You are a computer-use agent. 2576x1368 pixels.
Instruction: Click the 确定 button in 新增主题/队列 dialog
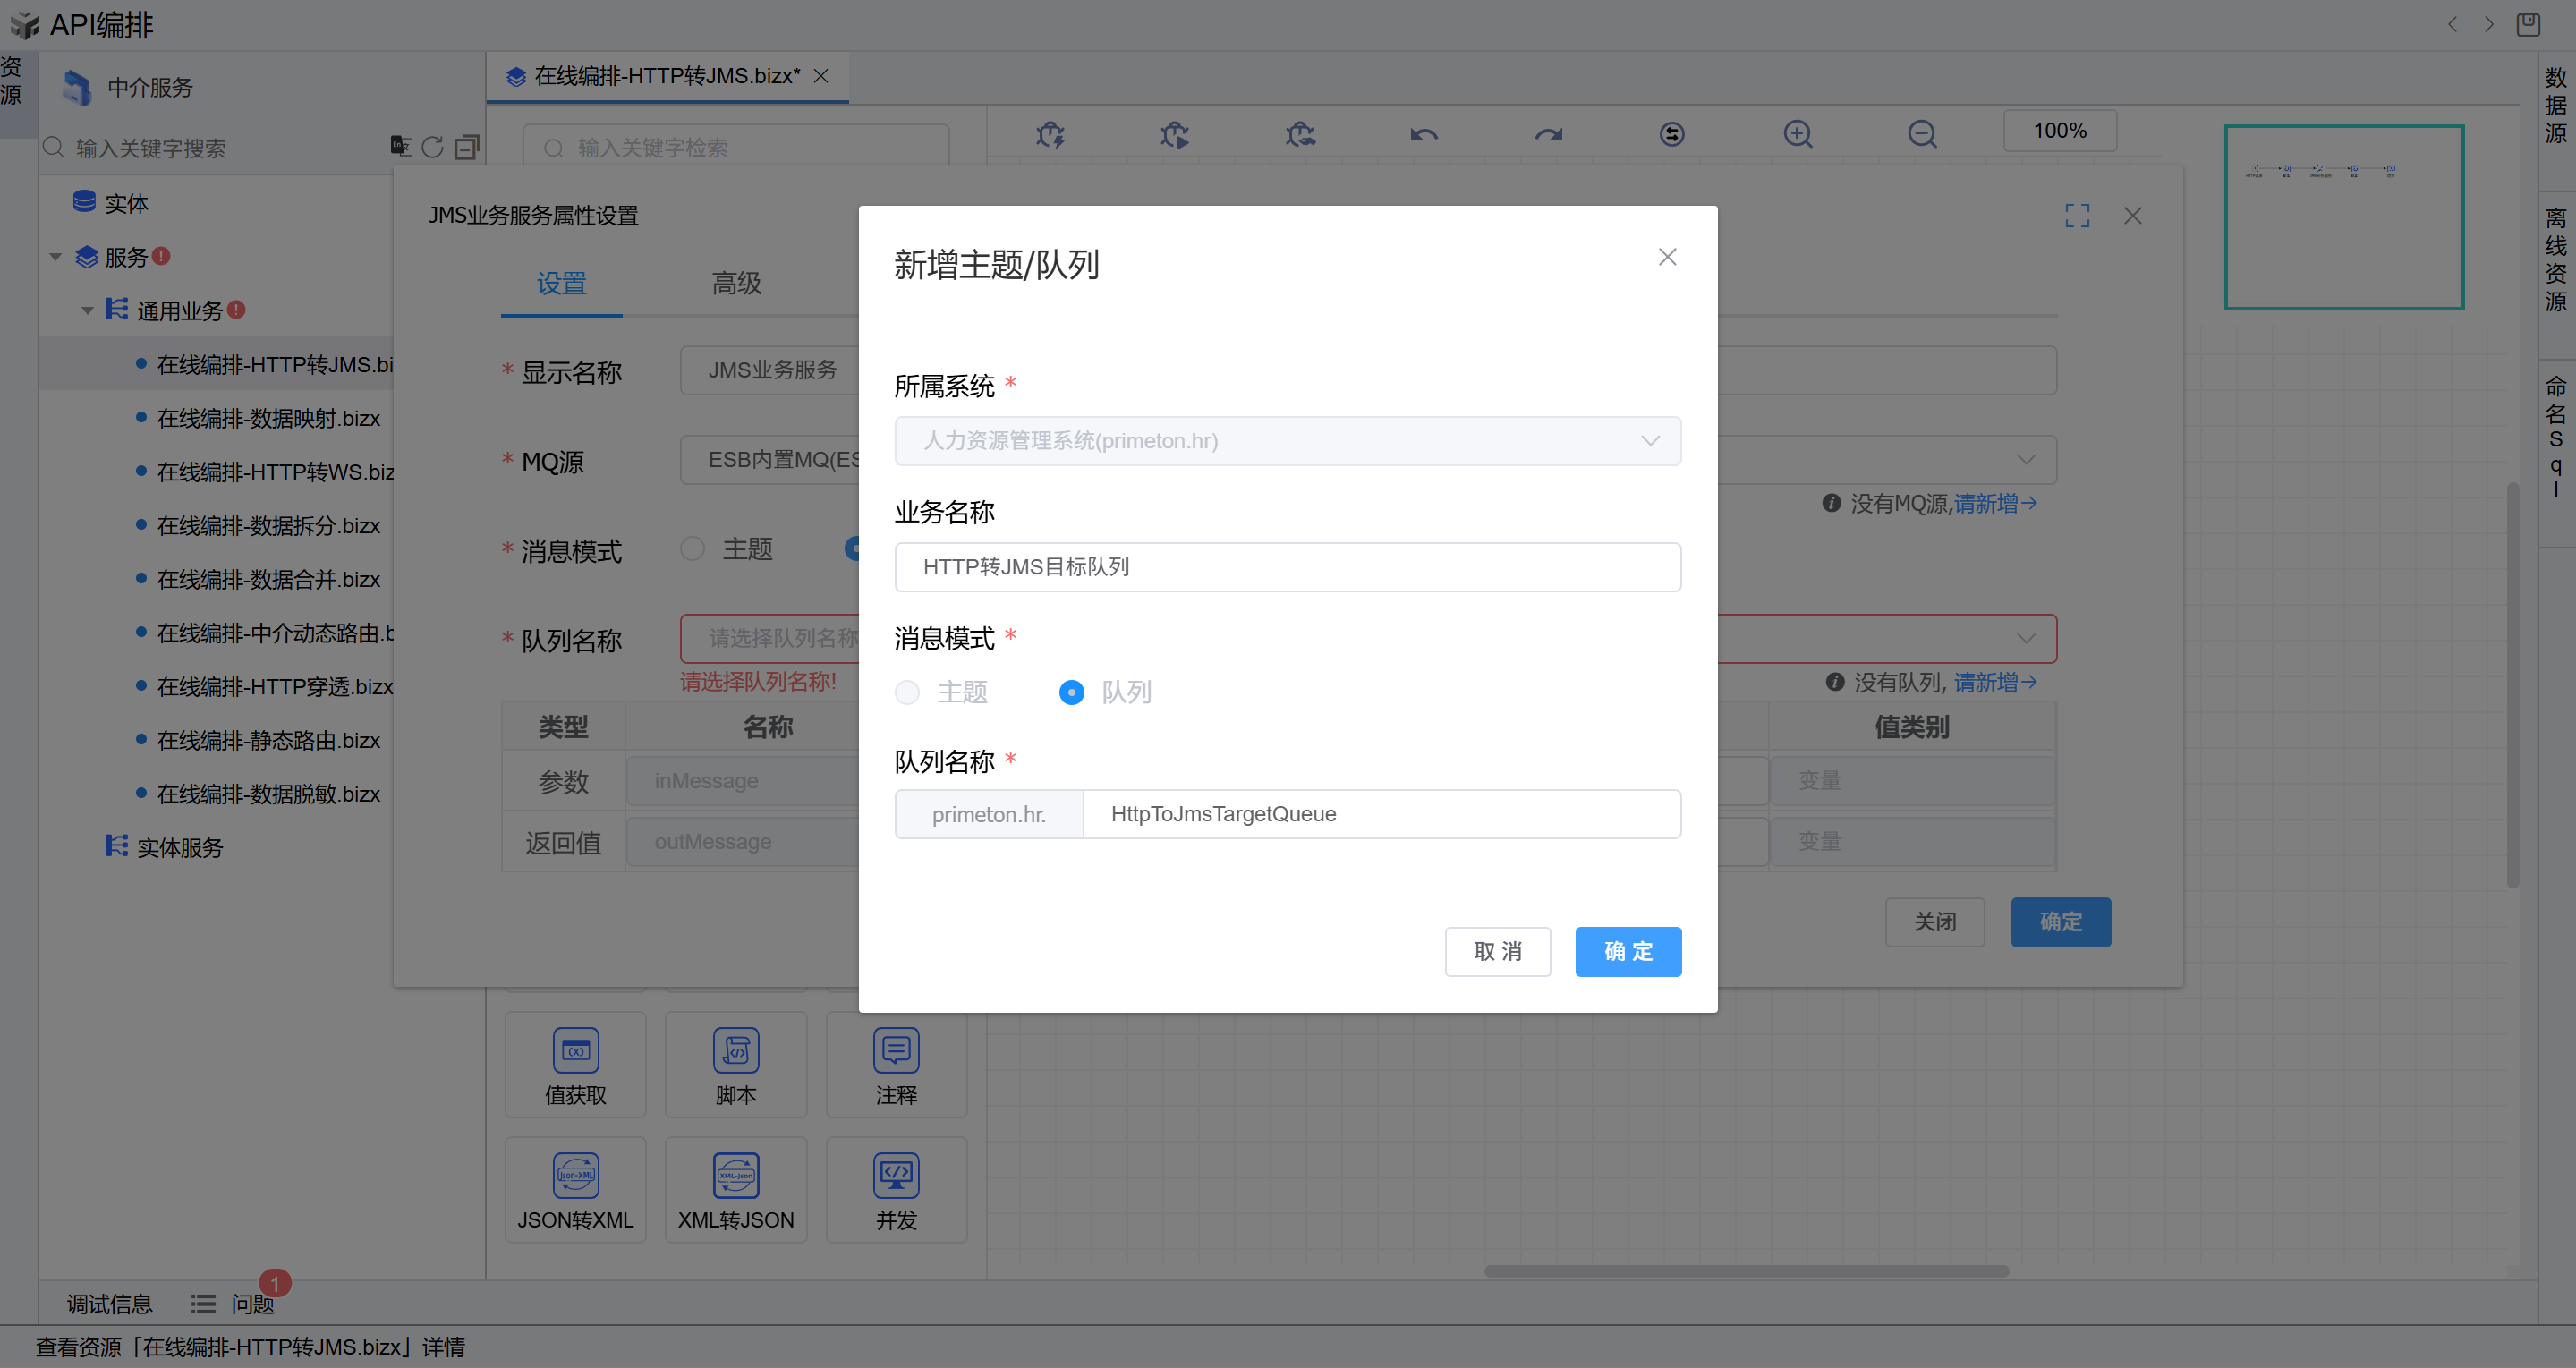pyautogui.click(x=1627, y=951)
